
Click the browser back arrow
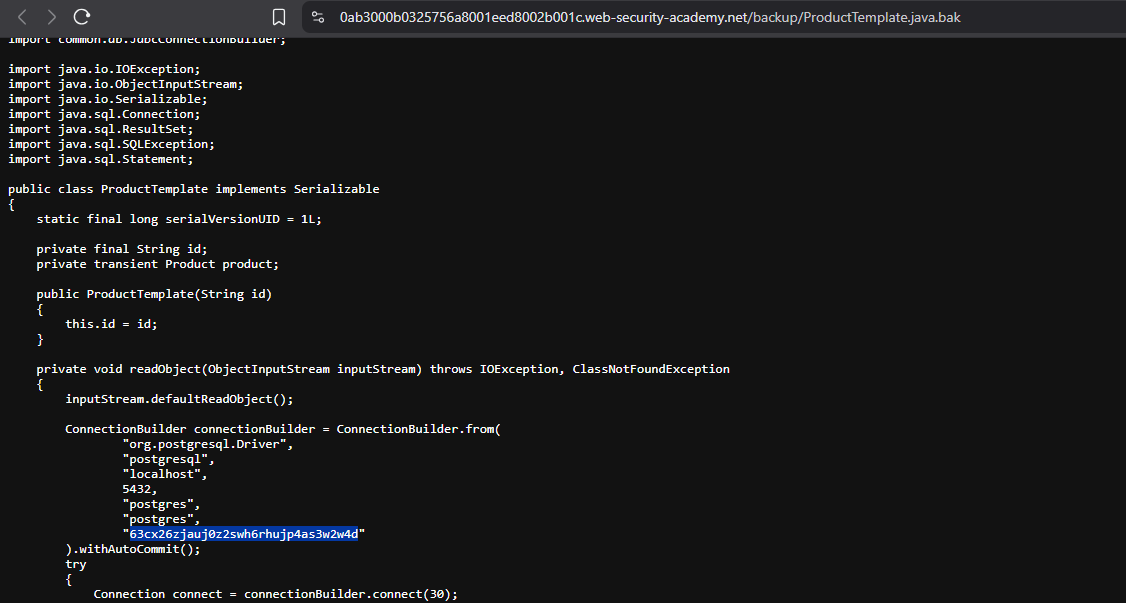tap(23, 17)
